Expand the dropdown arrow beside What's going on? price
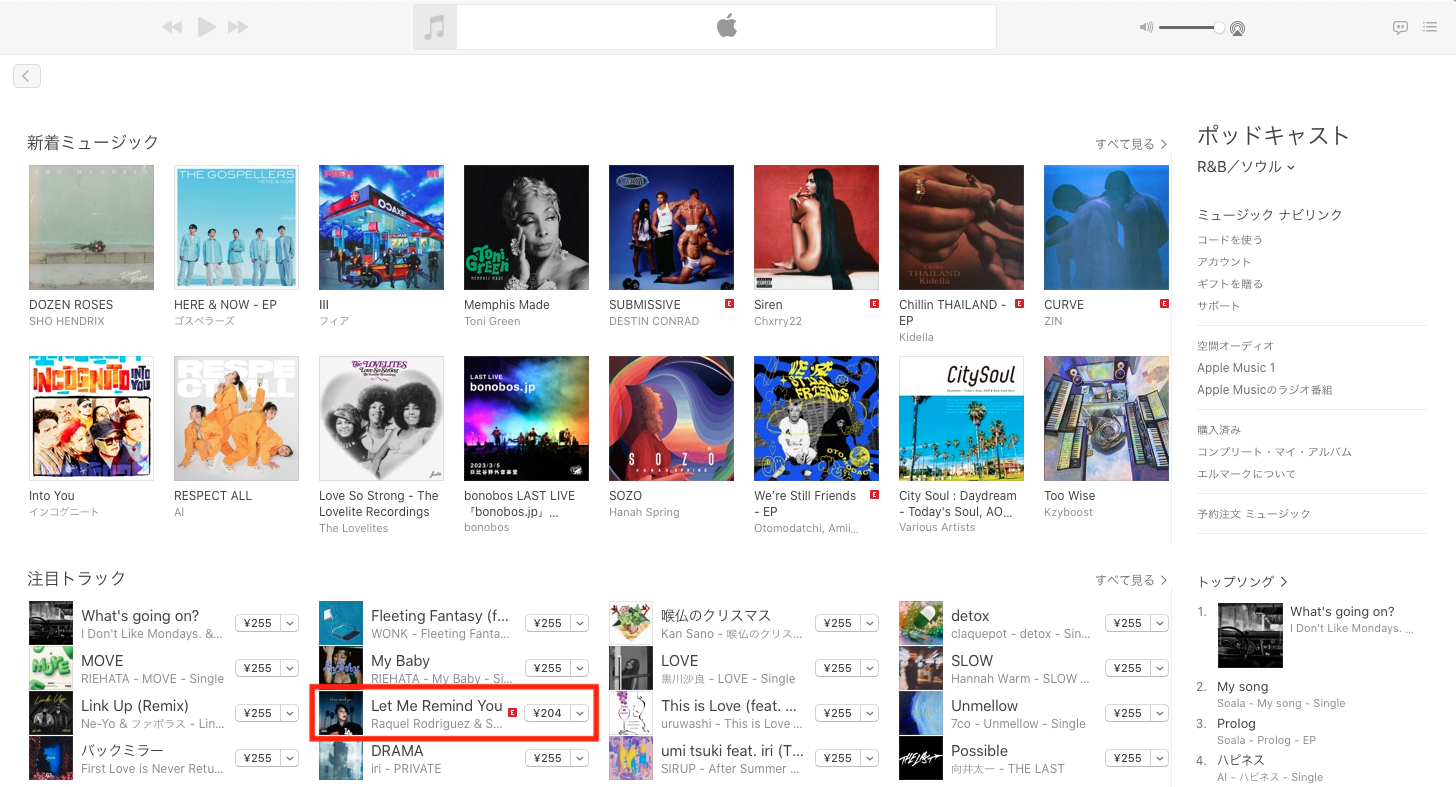The image size is (1456, 787). point(290,623)
